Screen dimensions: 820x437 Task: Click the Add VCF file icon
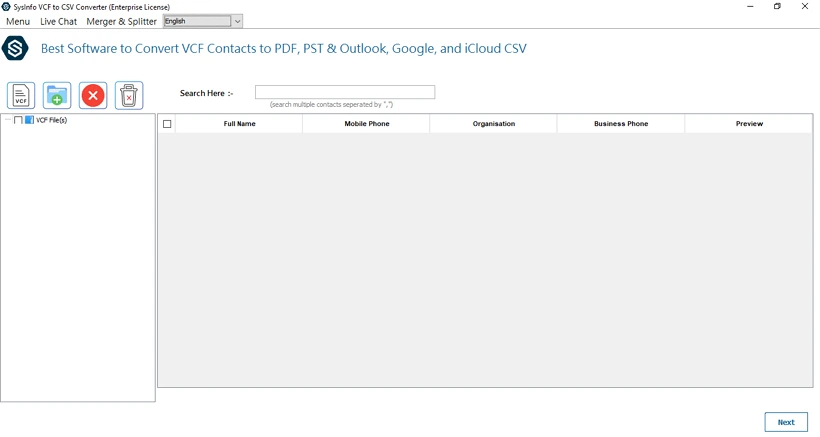click(21, 95)
